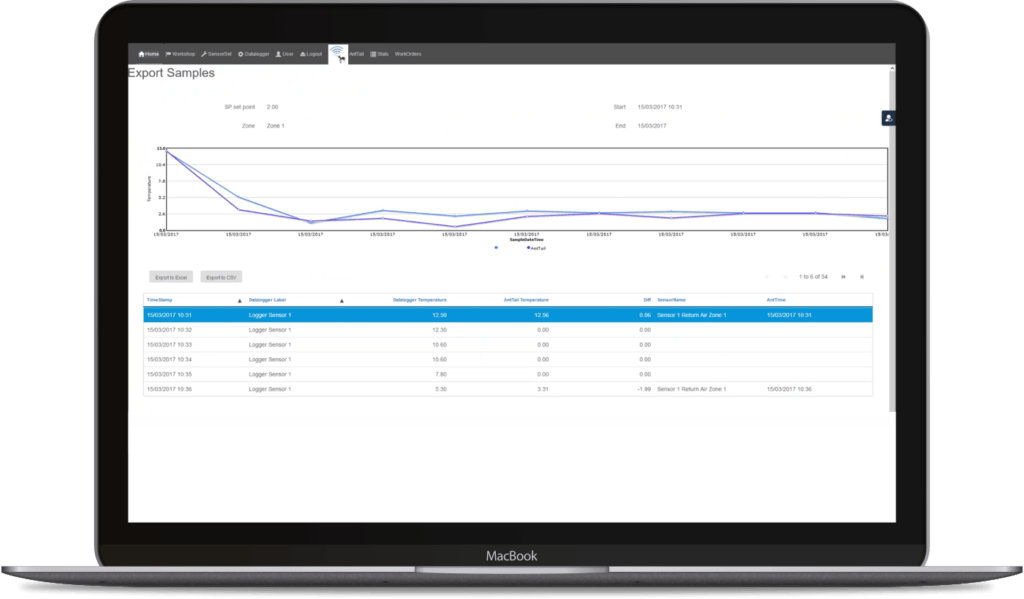This screenshot has height=599, width=1024.
Task: Open the User menu item
Action: pos(284,54)
